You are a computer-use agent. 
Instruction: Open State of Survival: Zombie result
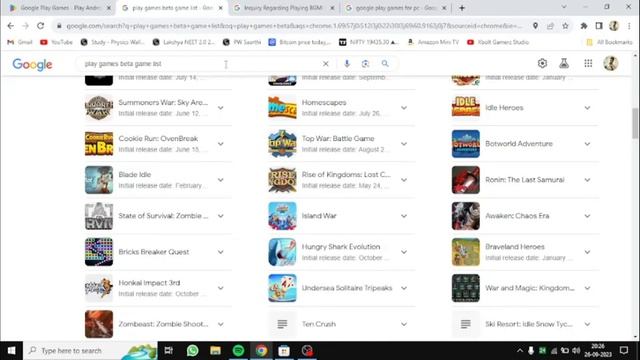163,216
